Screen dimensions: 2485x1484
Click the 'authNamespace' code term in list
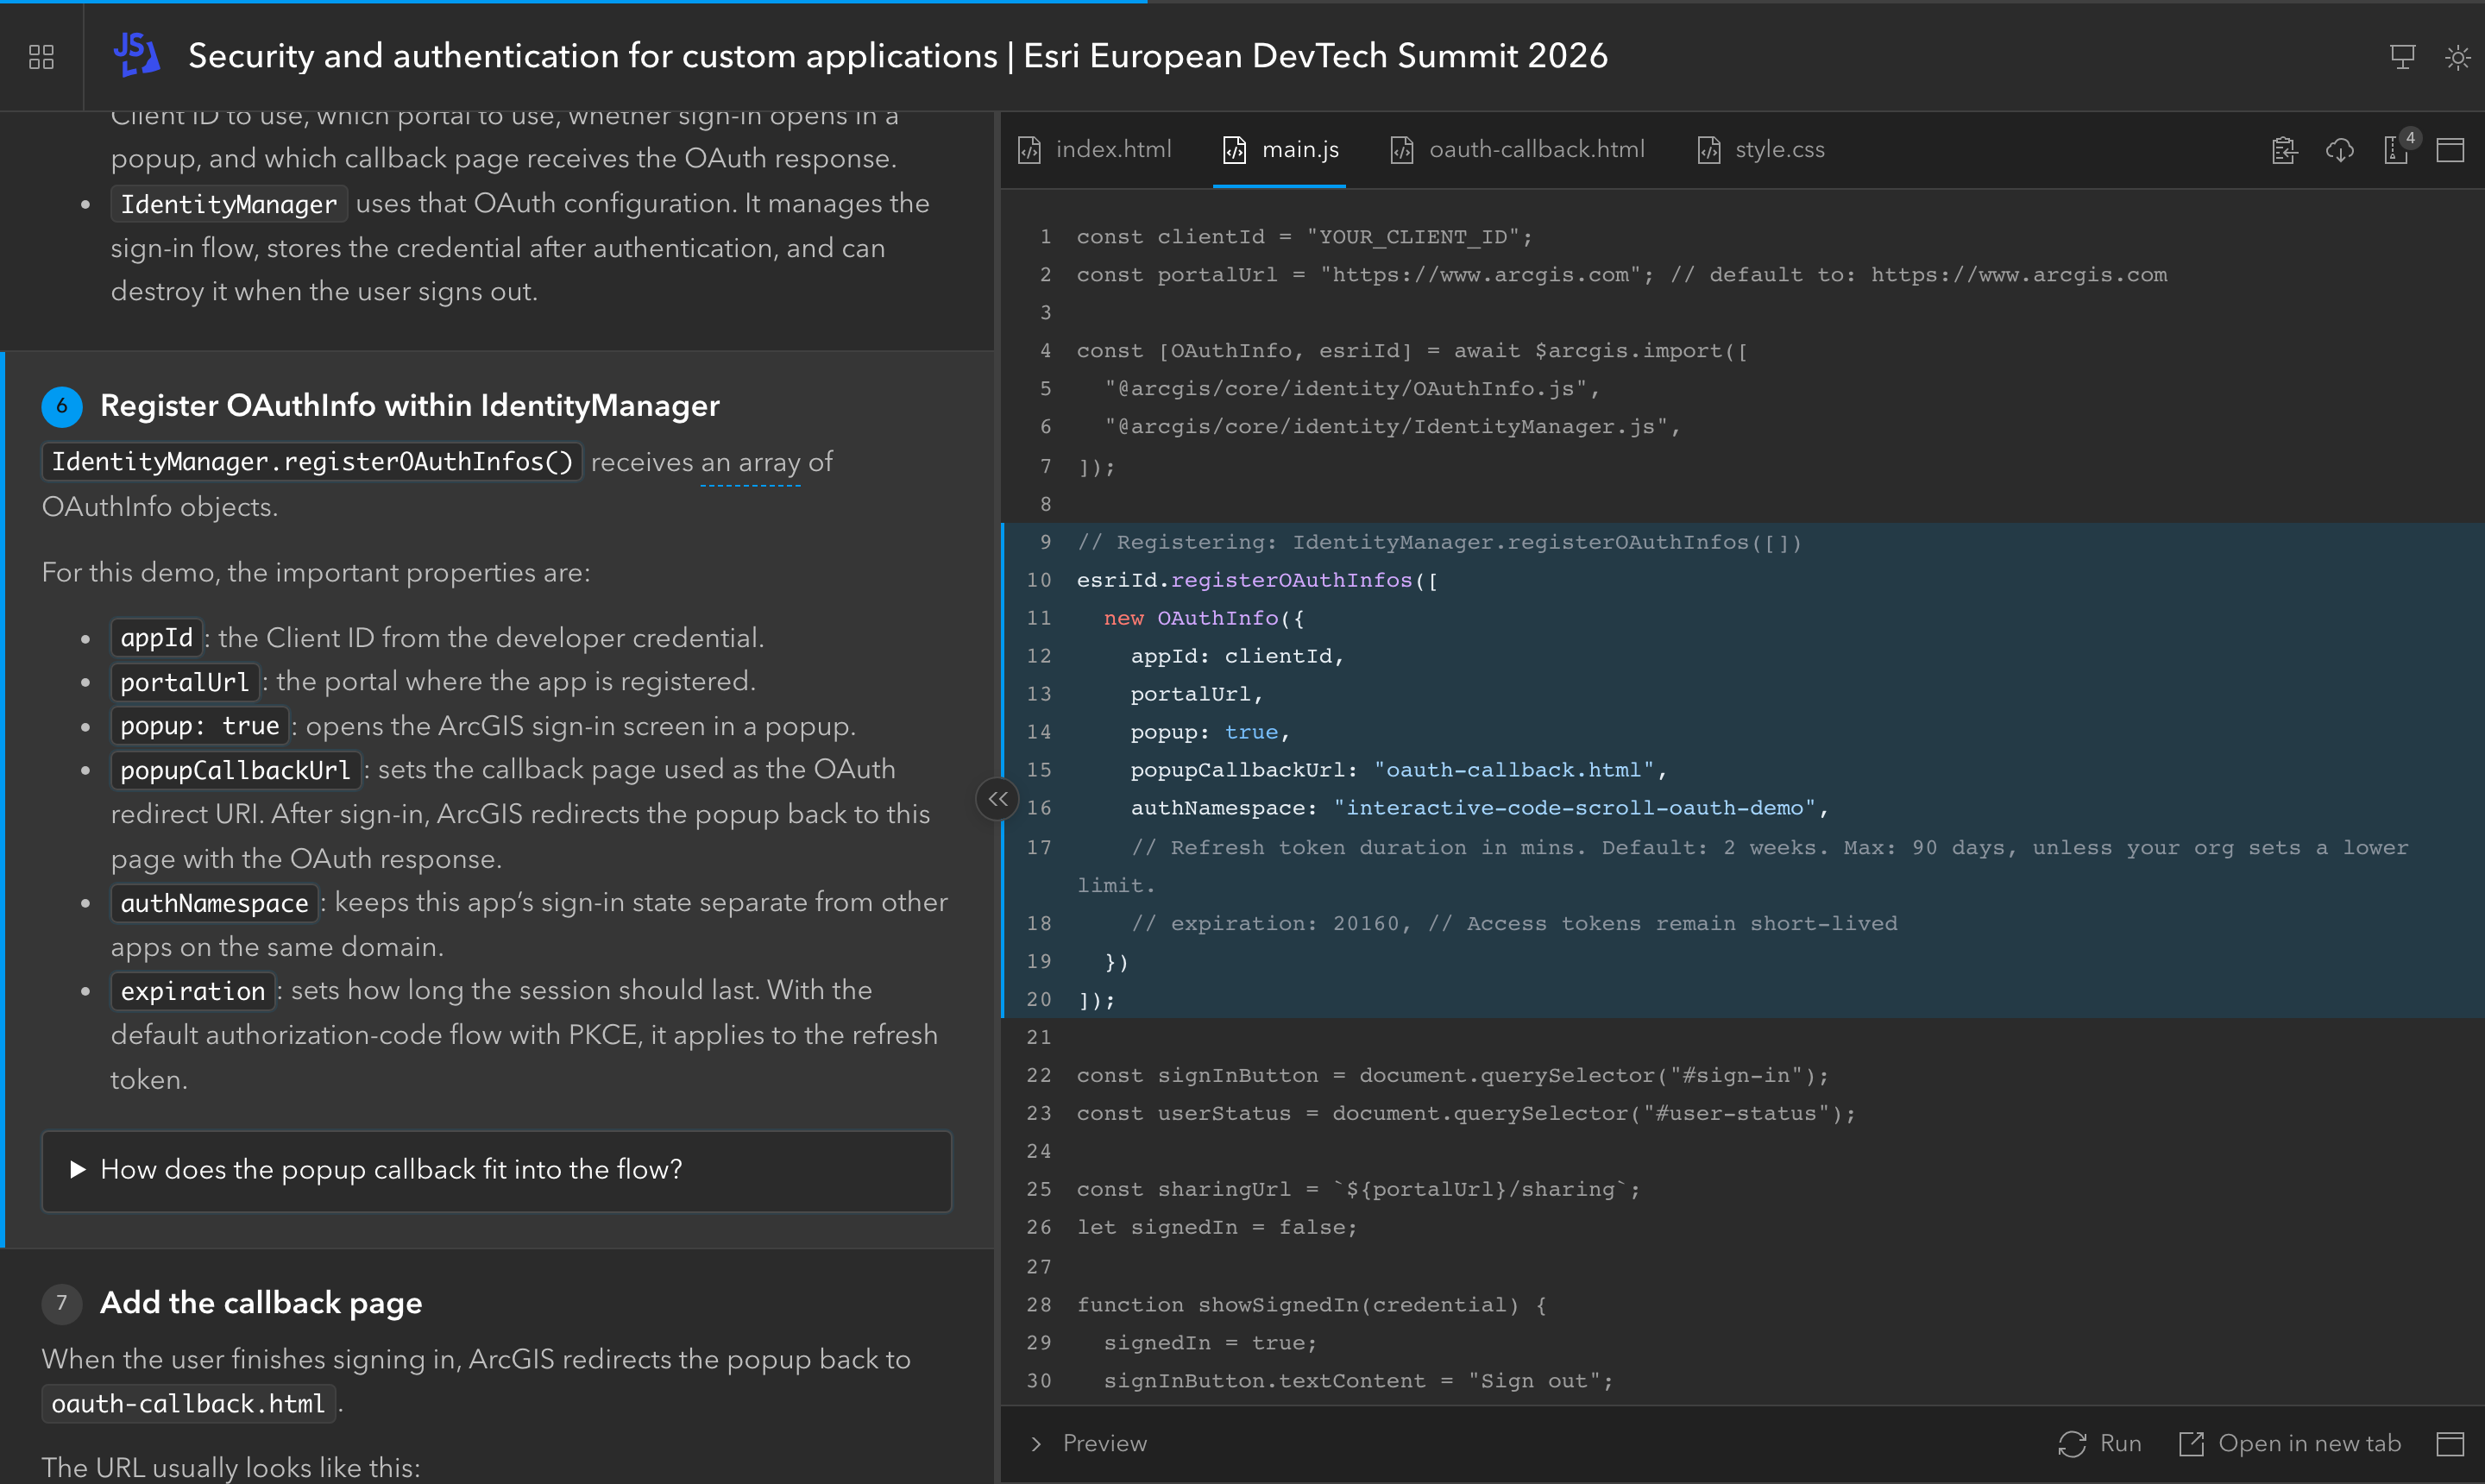click(214, 903)
